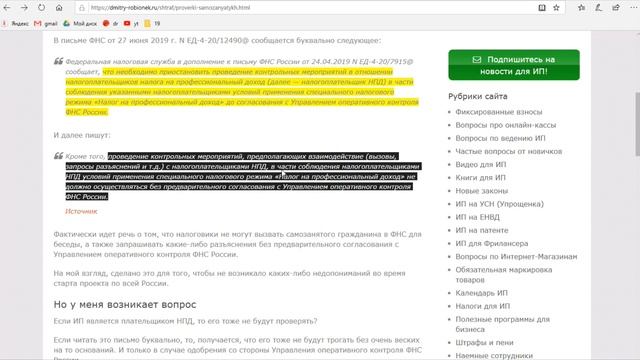
Task: Open Новые законы category
Action: pos(482,191)
